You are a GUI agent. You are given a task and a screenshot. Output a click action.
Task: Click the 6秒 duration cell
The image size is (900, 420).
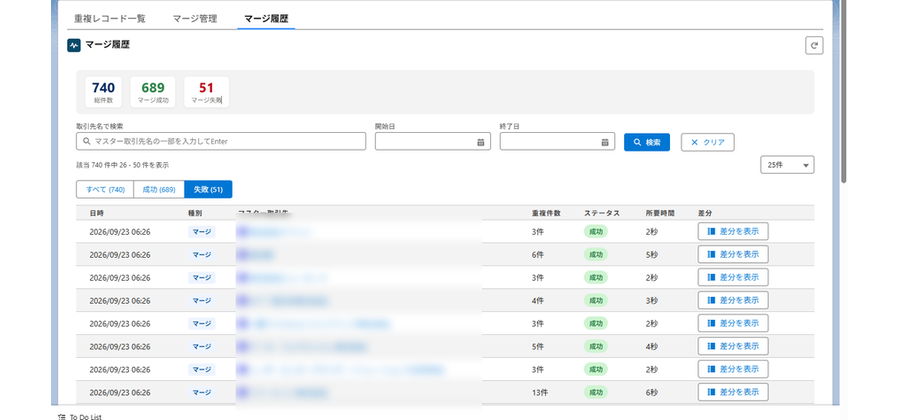651,392
